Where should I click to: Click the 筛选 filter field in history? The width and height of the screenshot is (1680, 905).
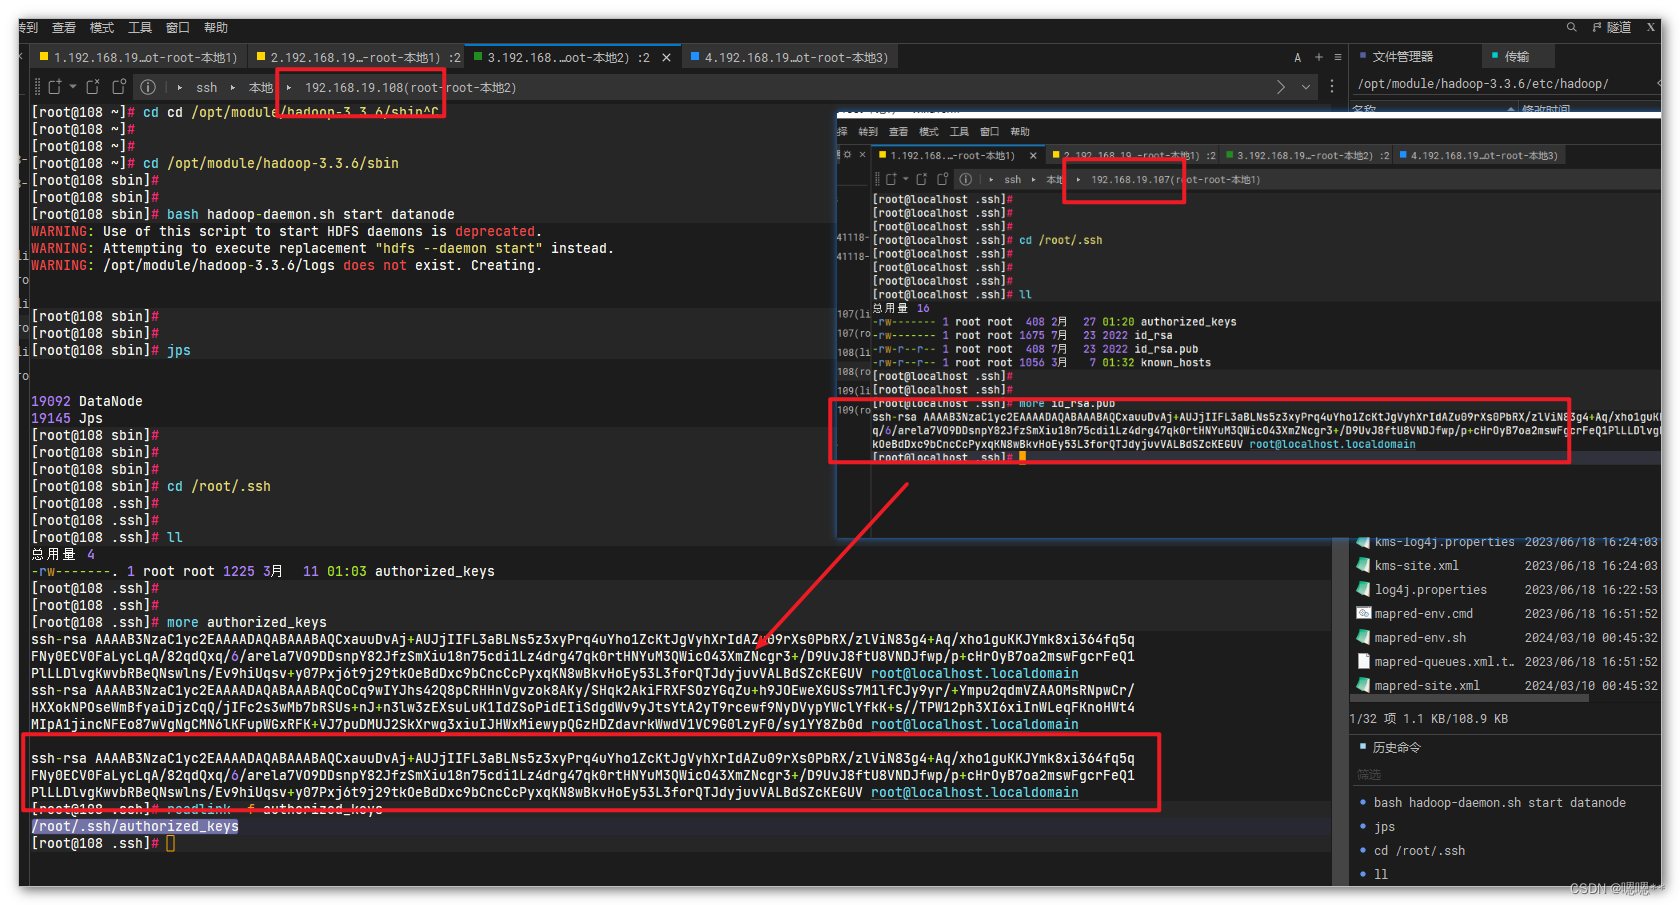pos(1505,775)
